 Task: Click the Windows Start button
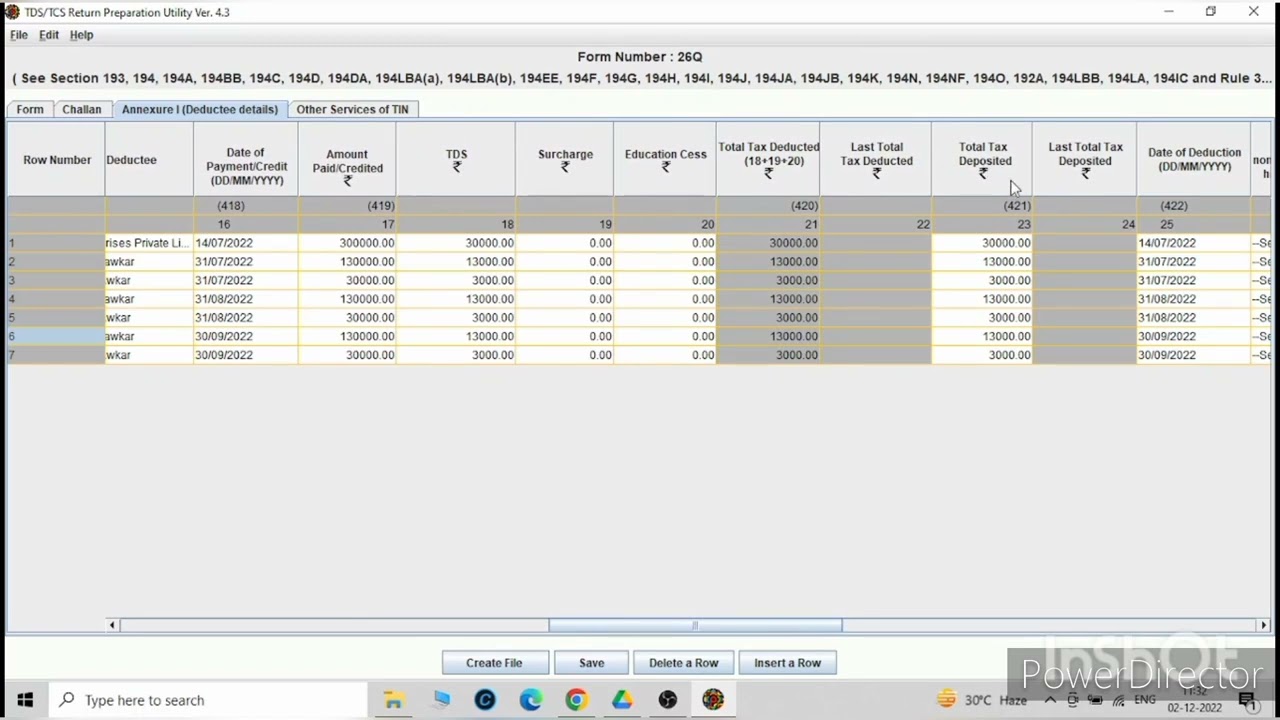[25, 700]
